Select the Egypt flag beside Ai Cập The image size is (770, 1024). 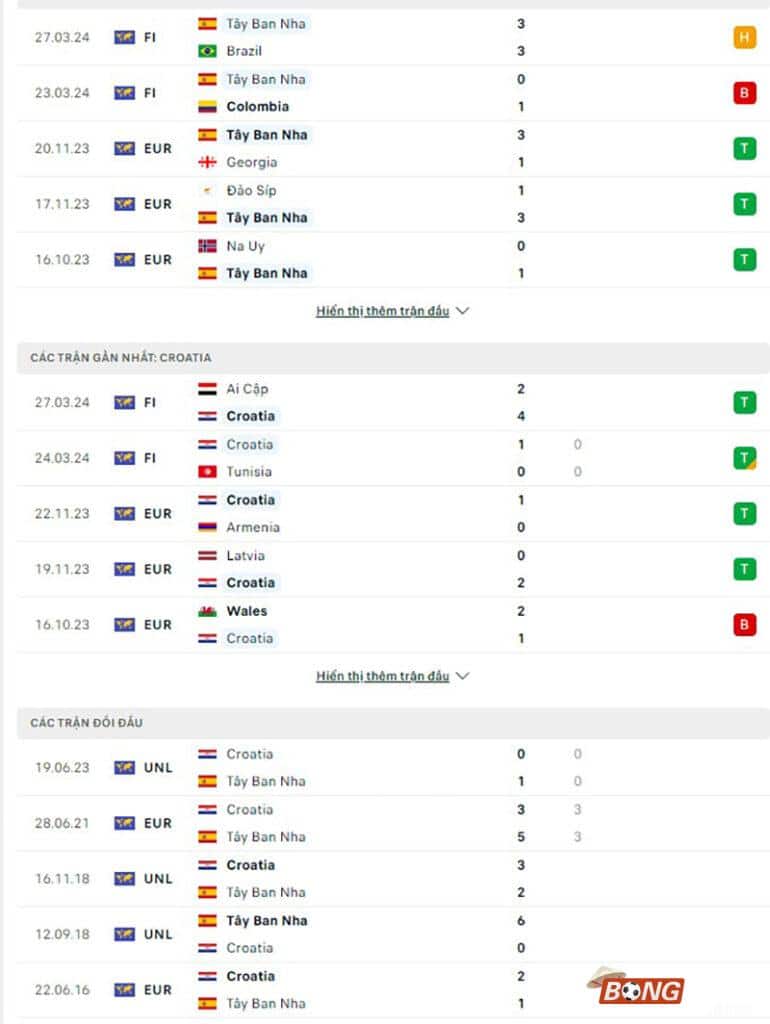205,389
